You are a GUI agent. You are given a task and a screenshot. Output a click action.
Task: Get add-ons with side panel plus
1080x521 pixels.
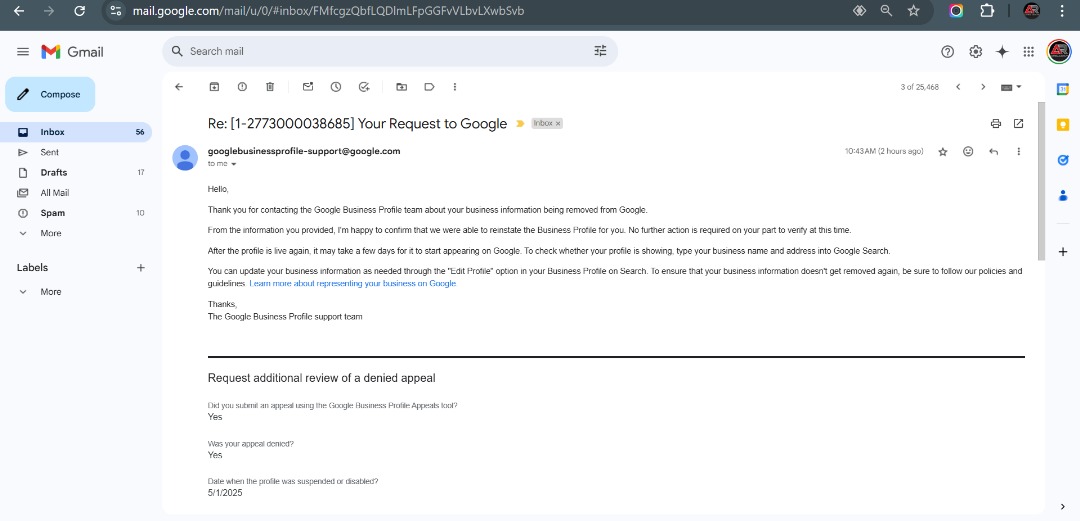[1063, 252]
